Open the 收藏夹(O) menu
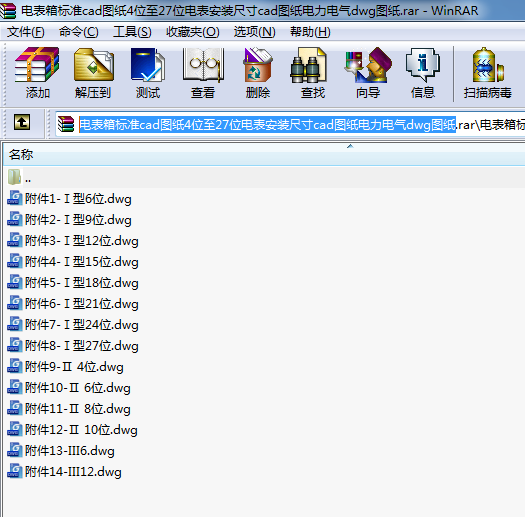This screenshot has height=517, width=525. click(x=193, y=32)
